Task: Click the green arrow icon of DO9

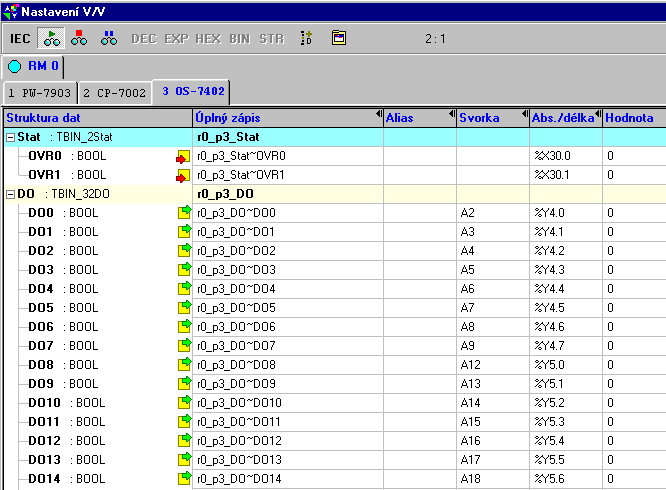Action: [x=184, y=383]
